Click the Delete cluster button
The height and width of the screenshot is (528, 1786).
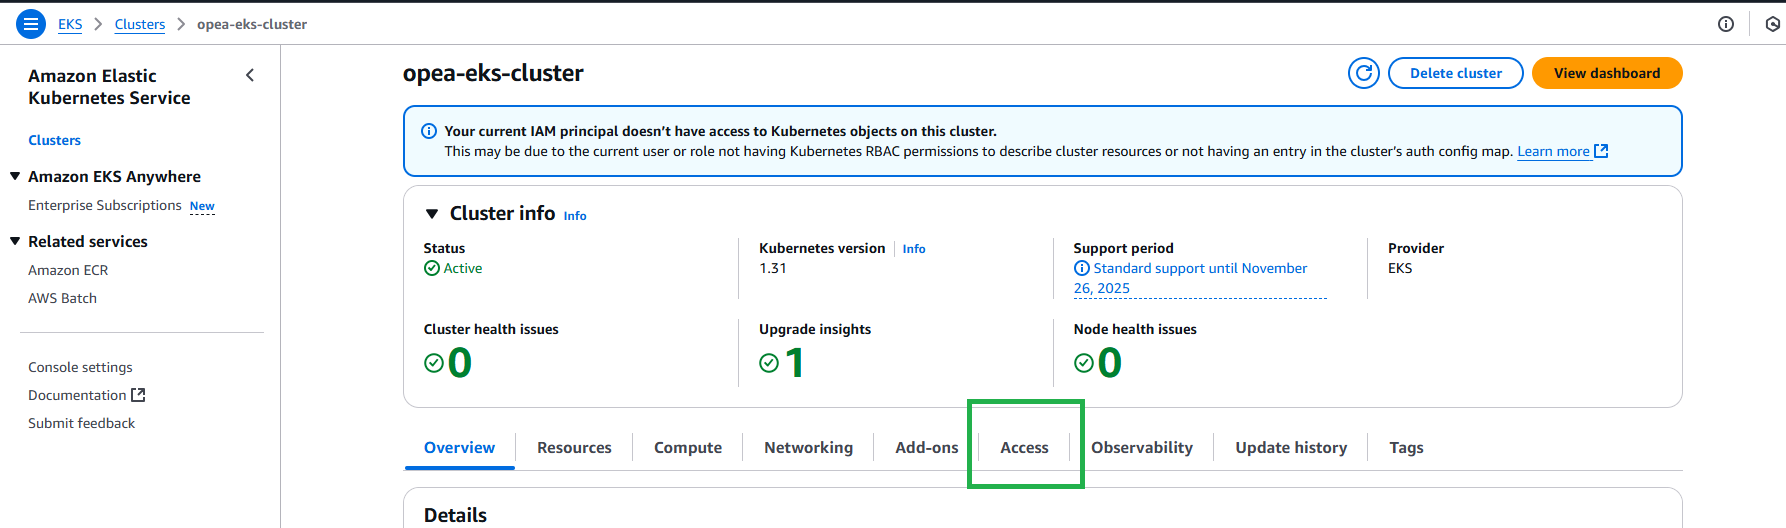[x=1456, y=73]
